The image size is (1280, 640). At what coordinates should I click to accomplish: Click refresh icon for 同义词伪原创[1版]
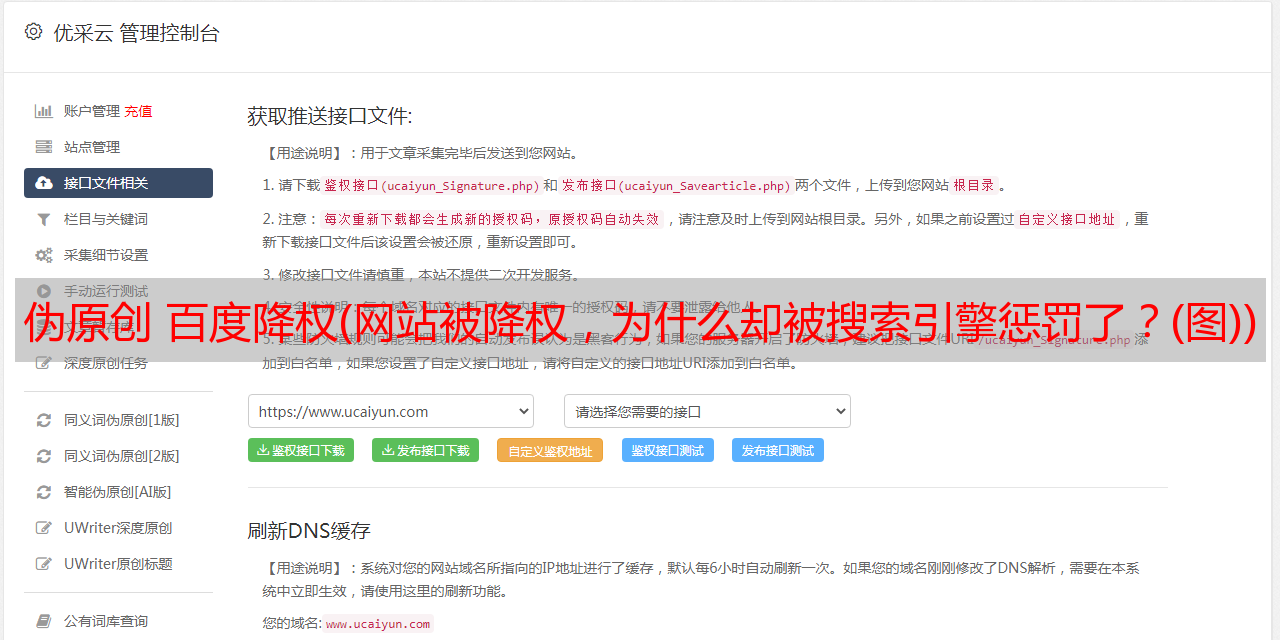(43, 420)
